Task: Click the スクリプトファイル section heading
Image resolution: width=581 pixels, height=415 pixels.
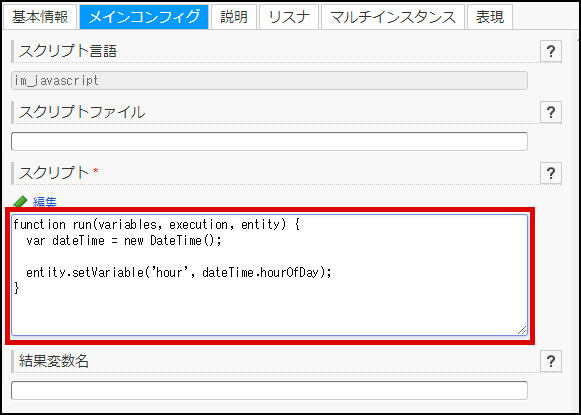Action: coord(82,112)
